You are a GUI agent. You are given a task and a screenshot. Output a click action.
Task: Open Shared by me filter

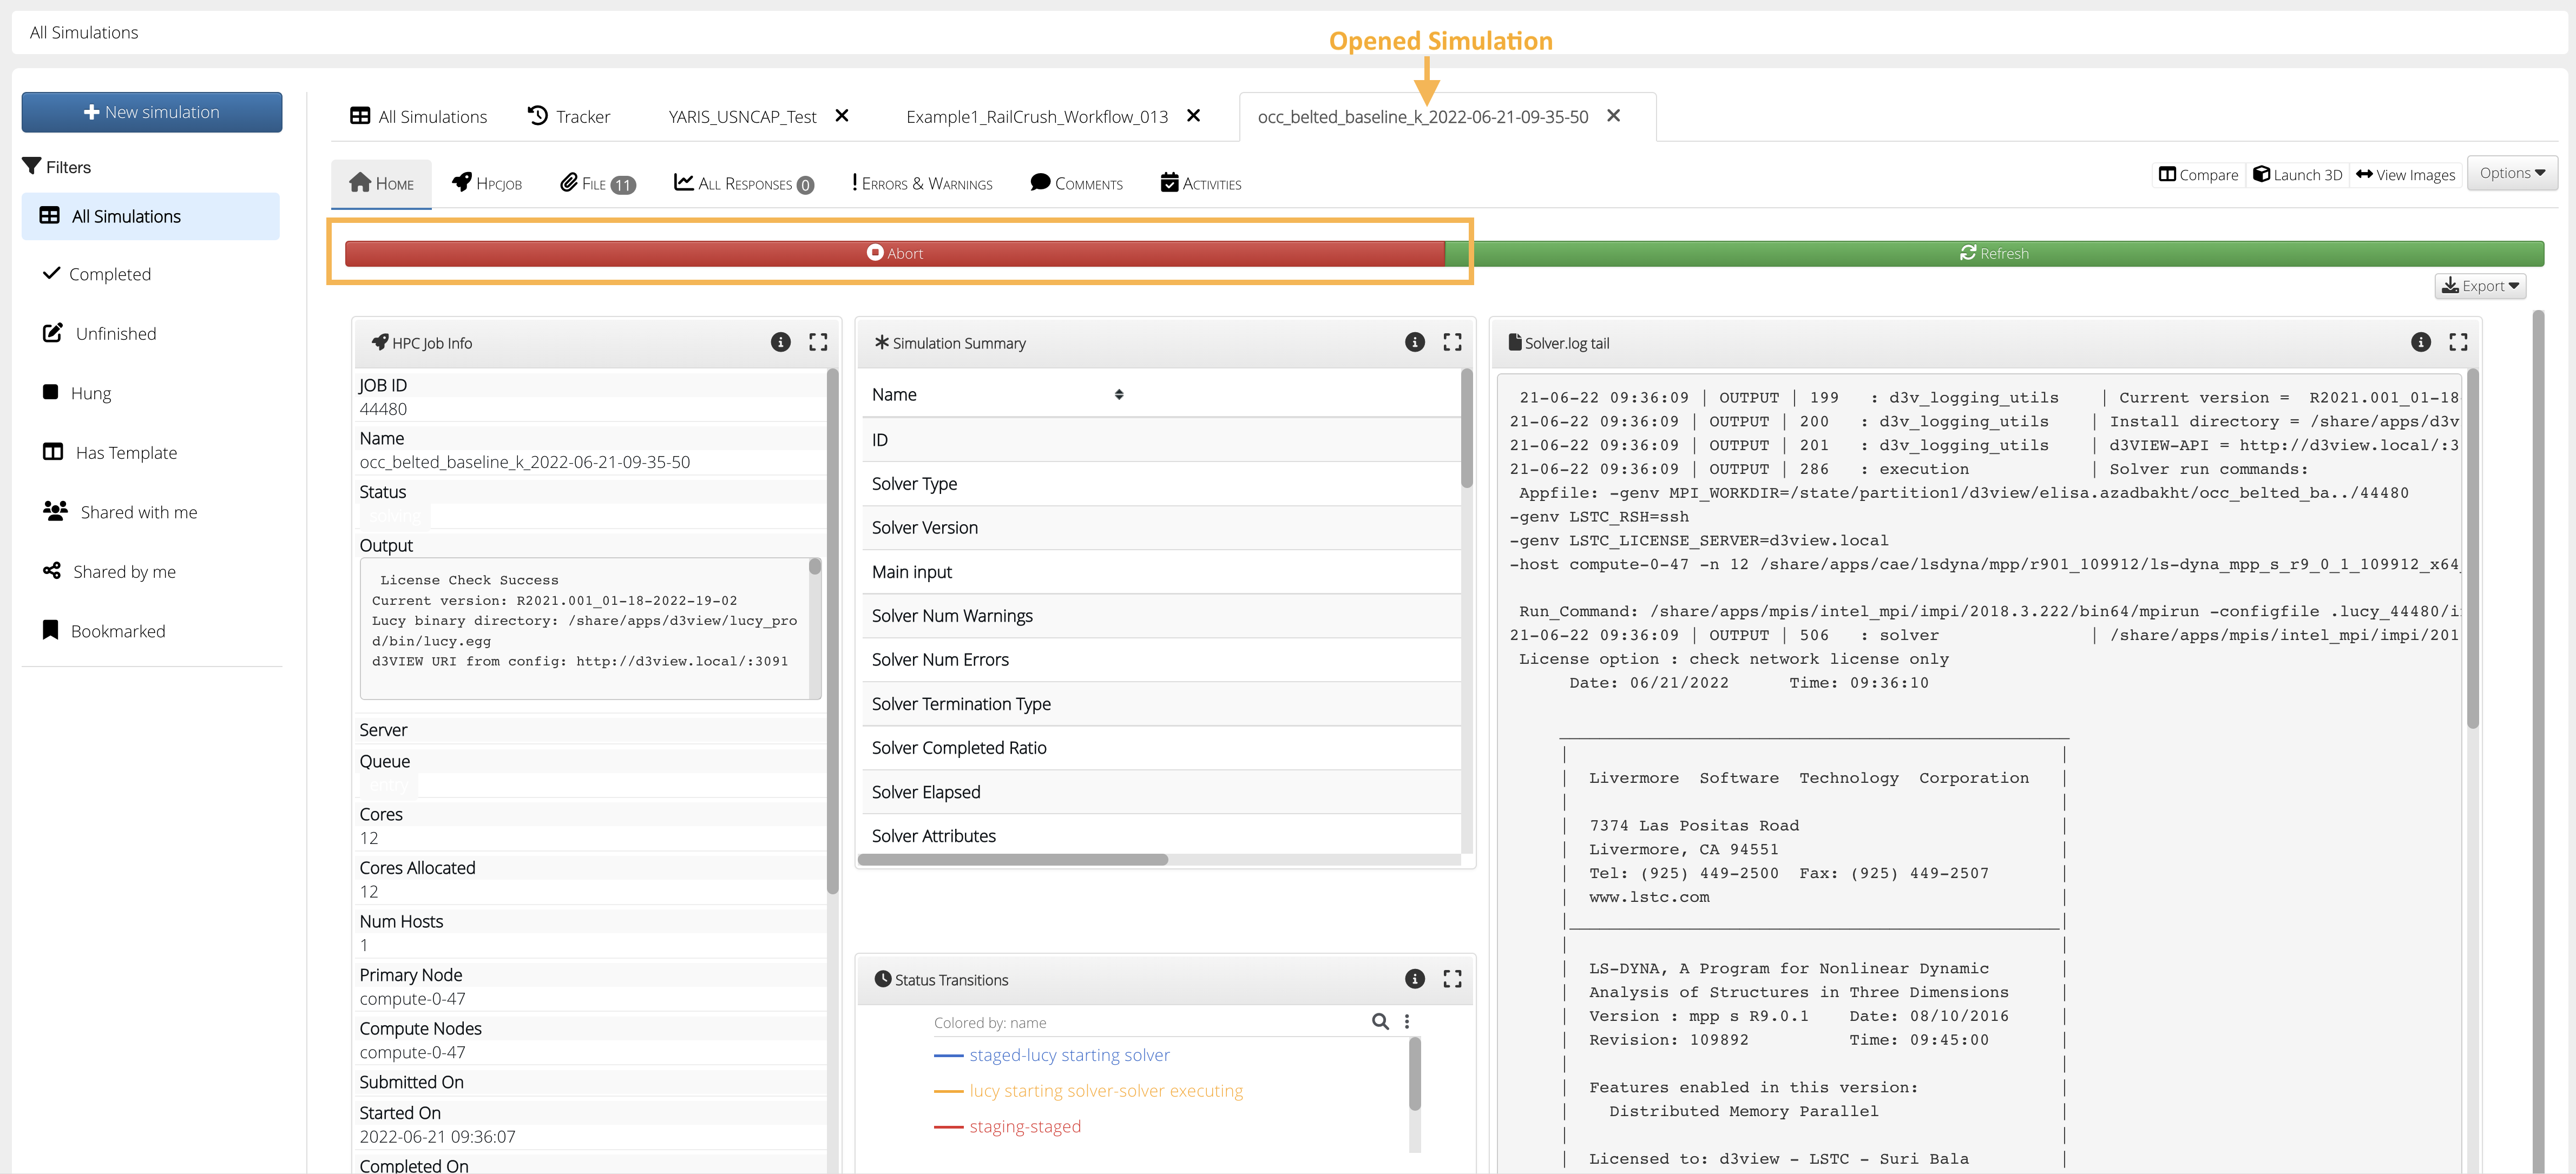coord(109,571)
